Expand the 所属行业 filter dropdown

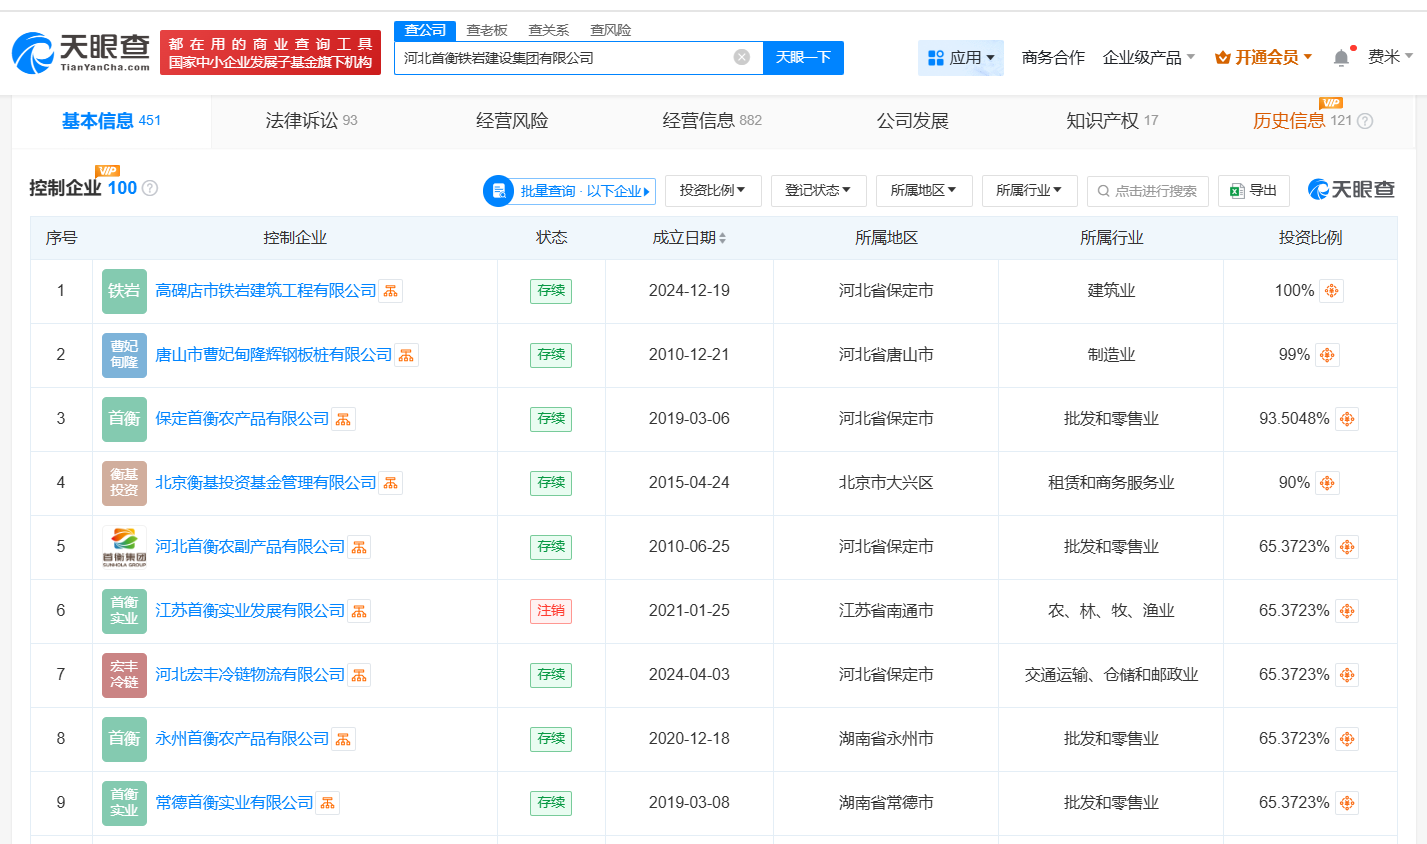point(1029,190)
